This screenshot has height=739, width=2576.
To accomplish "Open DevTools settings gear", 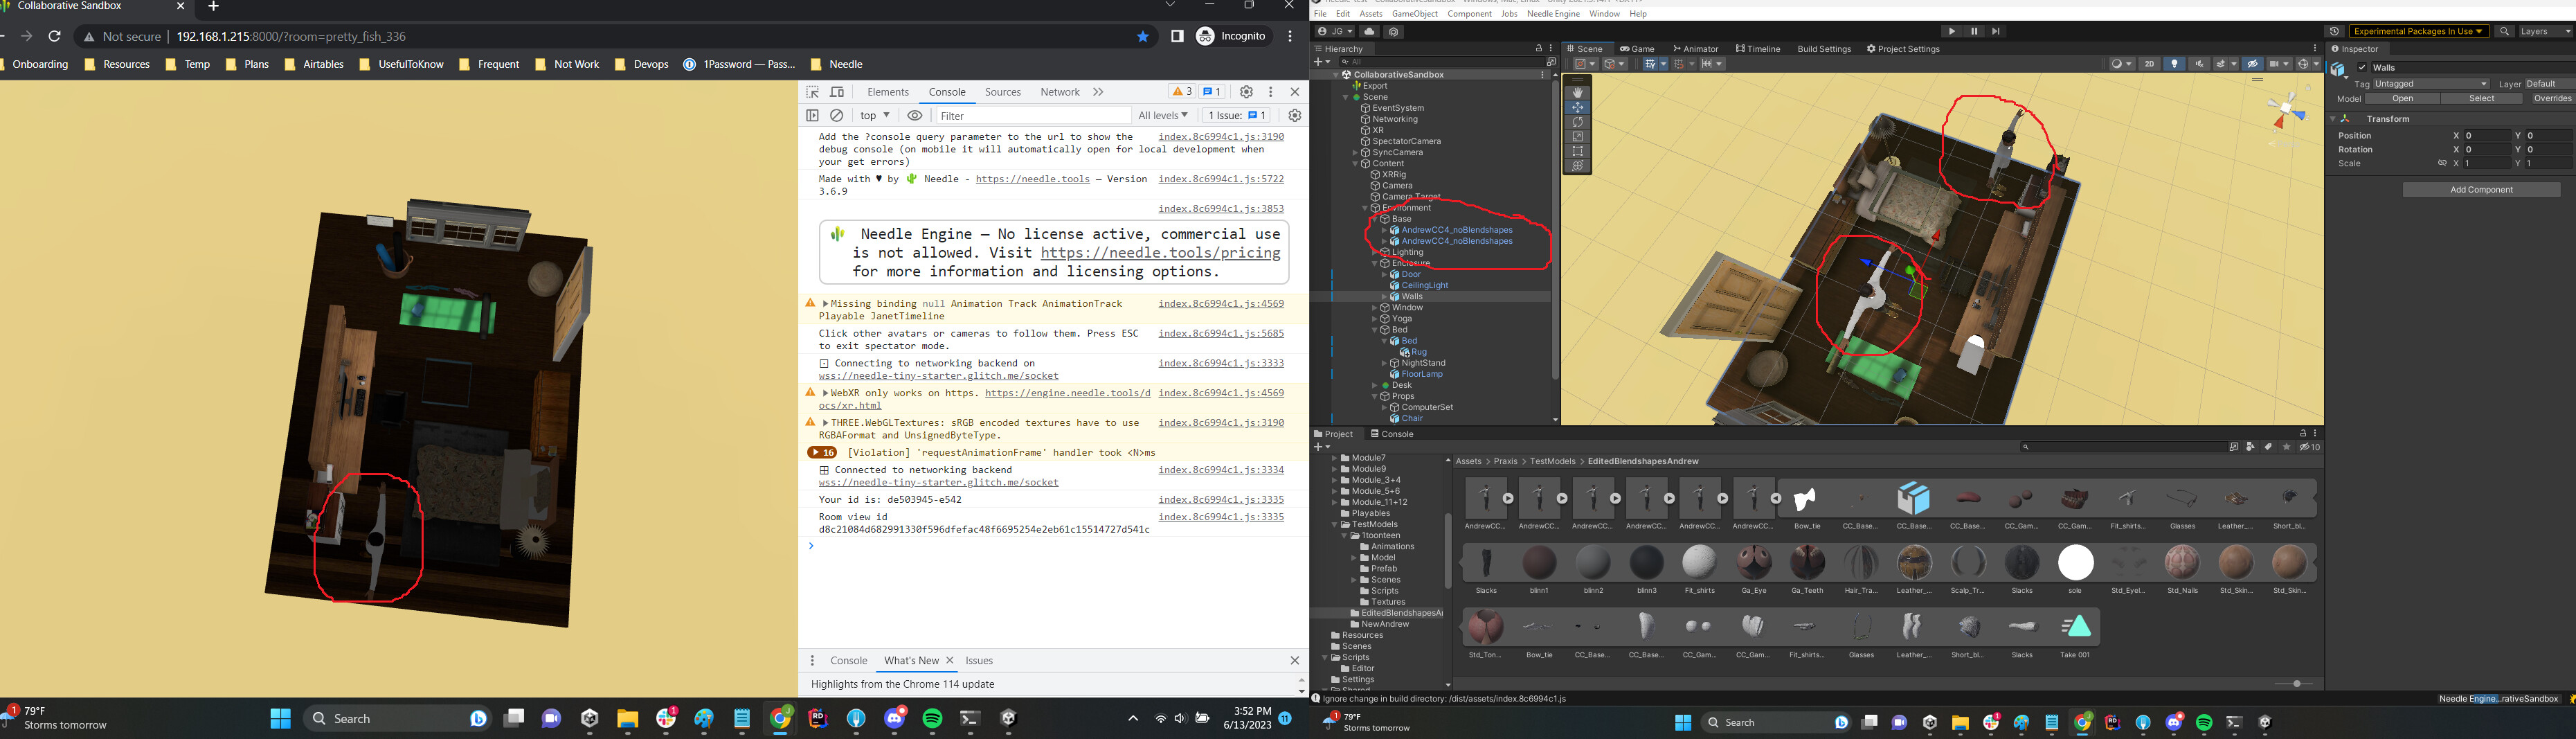I will coord(1246,92).
